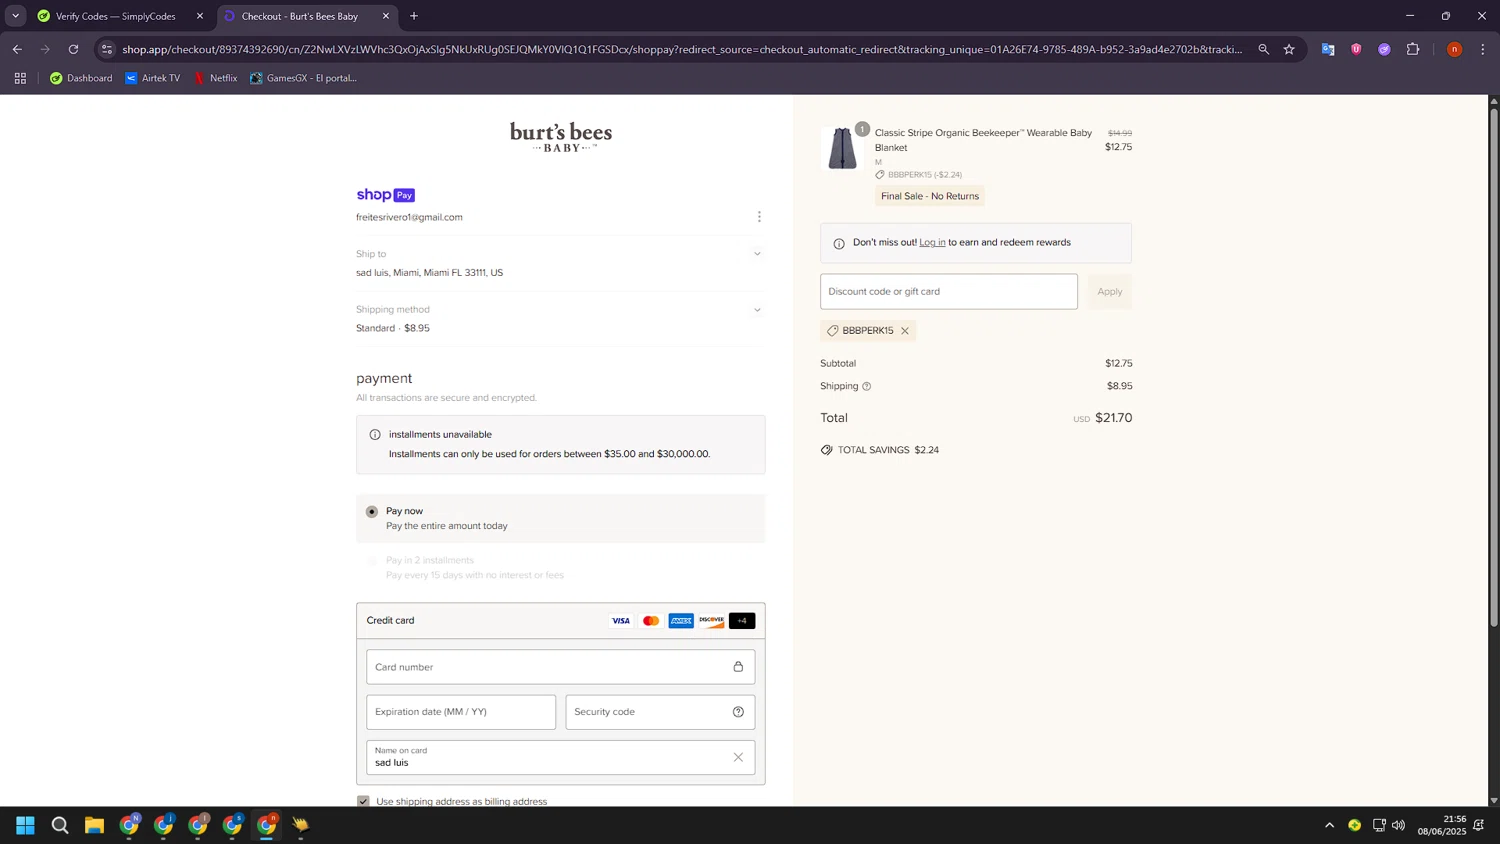Open the browser zoom magnifier icon
Image resolution: width=1500 pixels, height=844 pixels.
(x=1264, y=49)
